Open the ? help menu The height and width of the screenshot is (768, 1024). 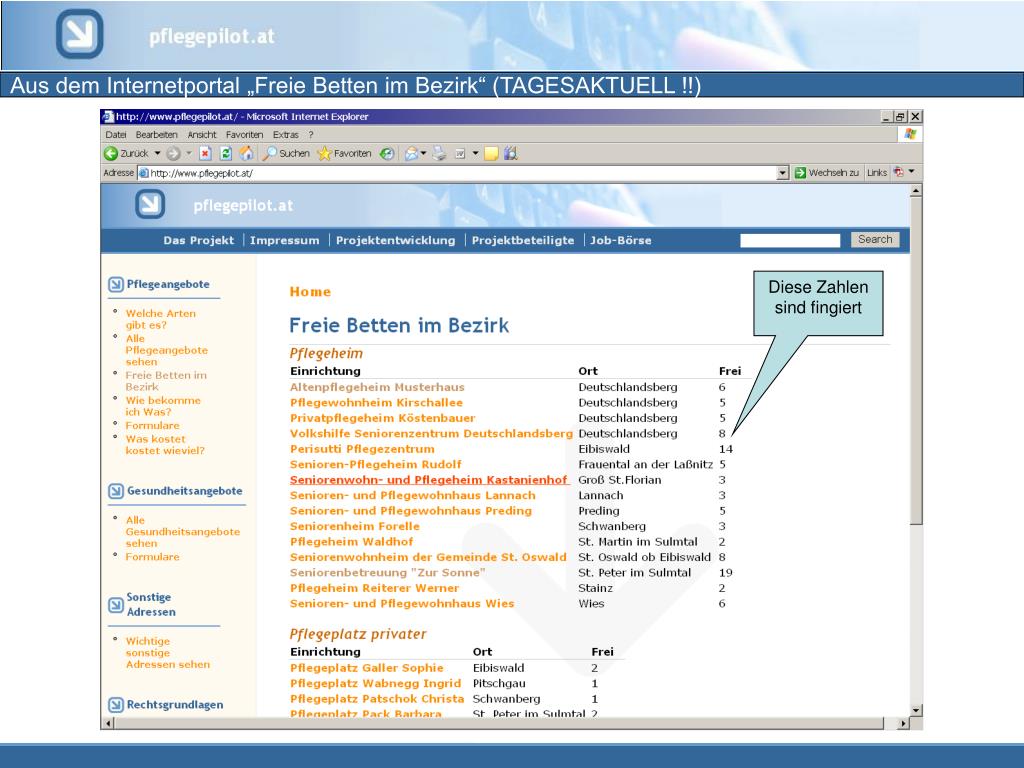[x=311, y=135]
